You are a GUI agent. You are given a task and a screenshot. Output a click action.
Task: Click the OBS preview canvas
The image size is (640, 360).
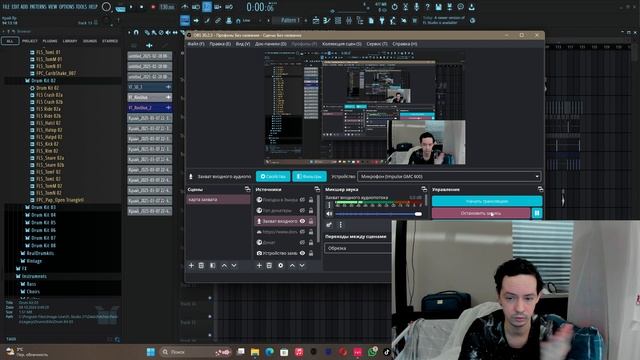[x=364, y=107]
